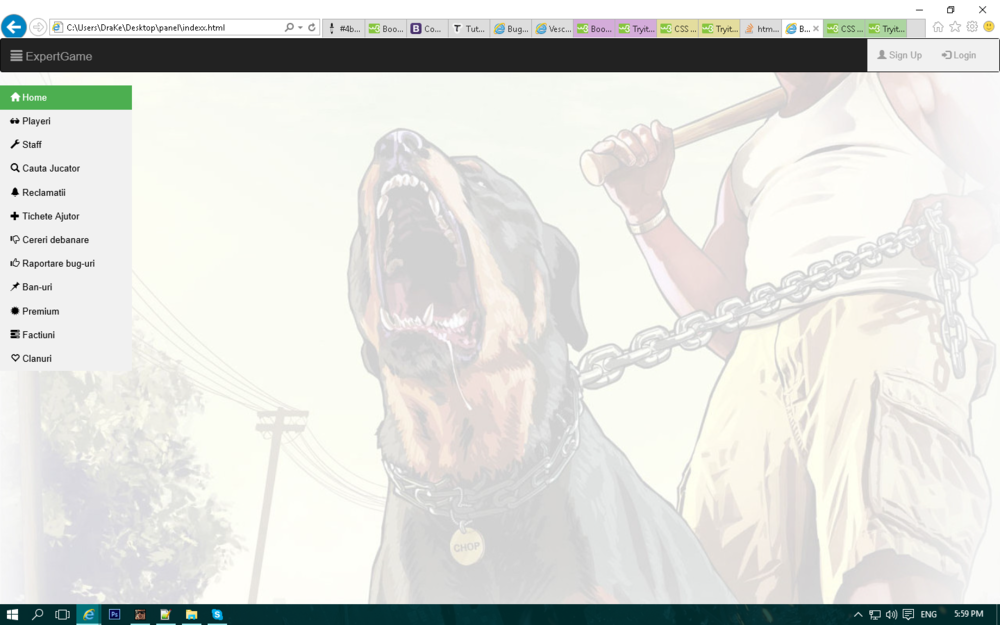Switch to the '#4b...' browser tab
The height and width of the screenshot is (625, 1000).
click(x=344, y=28)
